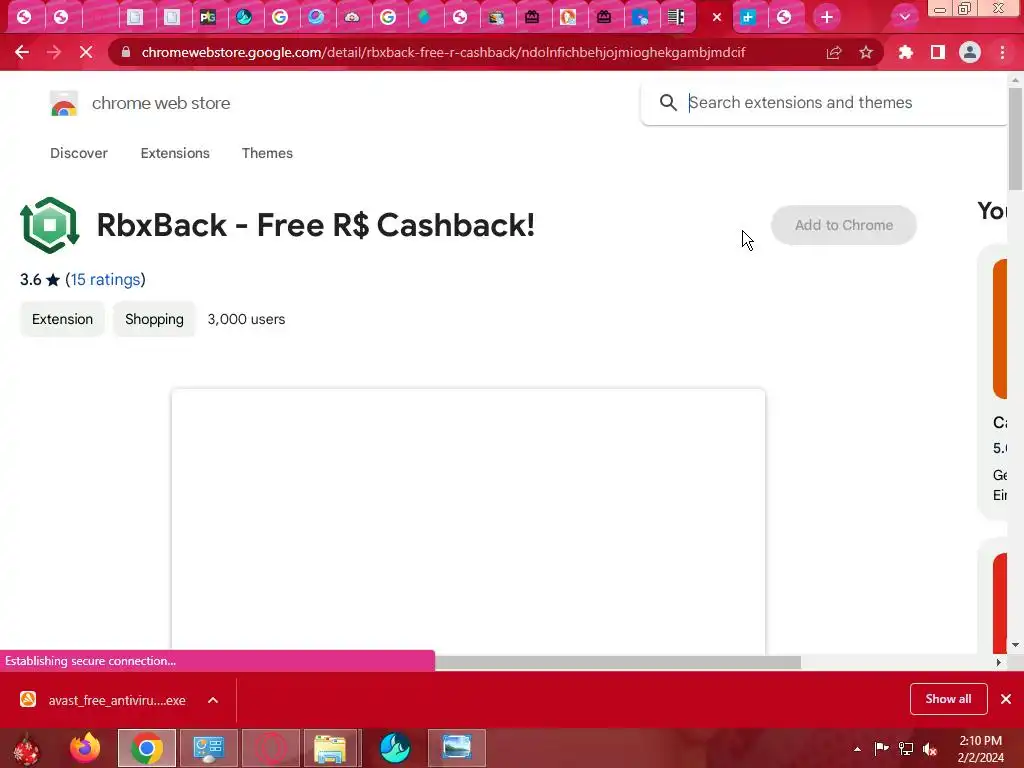This screenshot has width=1024, height=768.
Task: Switch to the blue plus-icon tab
Action: (748, 17)
